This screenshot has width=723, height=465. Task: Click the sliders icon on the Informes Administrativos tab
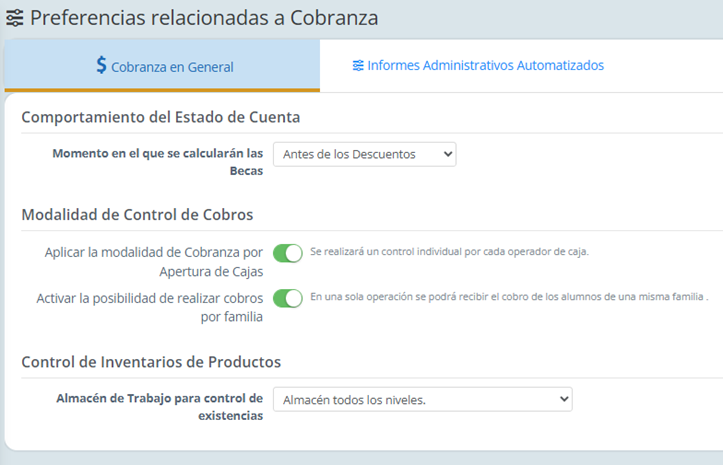pos(357,66)
